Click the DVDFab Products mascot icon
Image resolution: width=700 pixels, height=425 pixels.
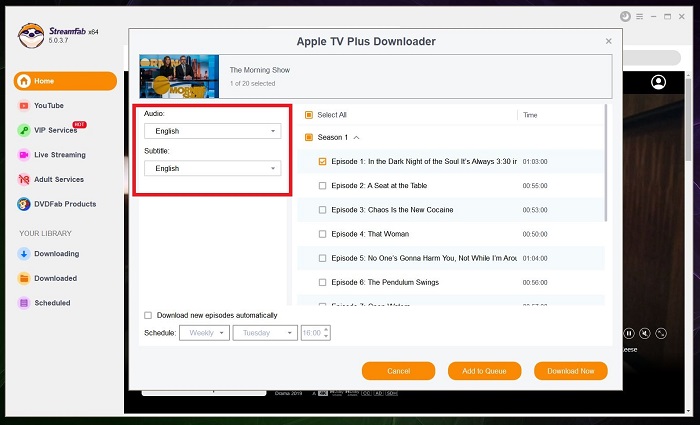tap(23, 204)
